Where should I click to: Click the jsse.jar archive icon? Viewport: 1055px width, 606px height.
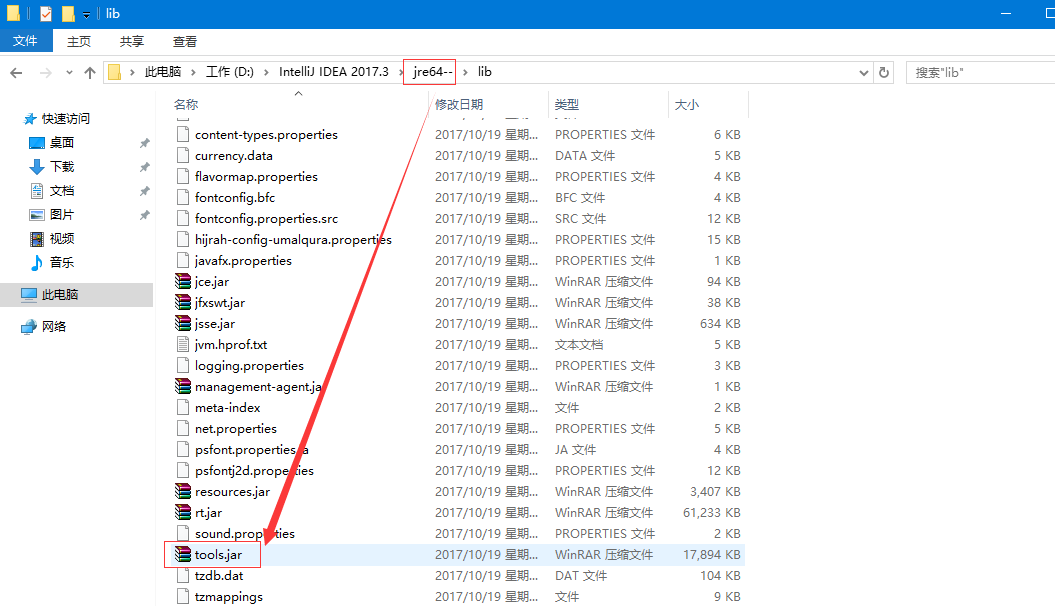182,324
